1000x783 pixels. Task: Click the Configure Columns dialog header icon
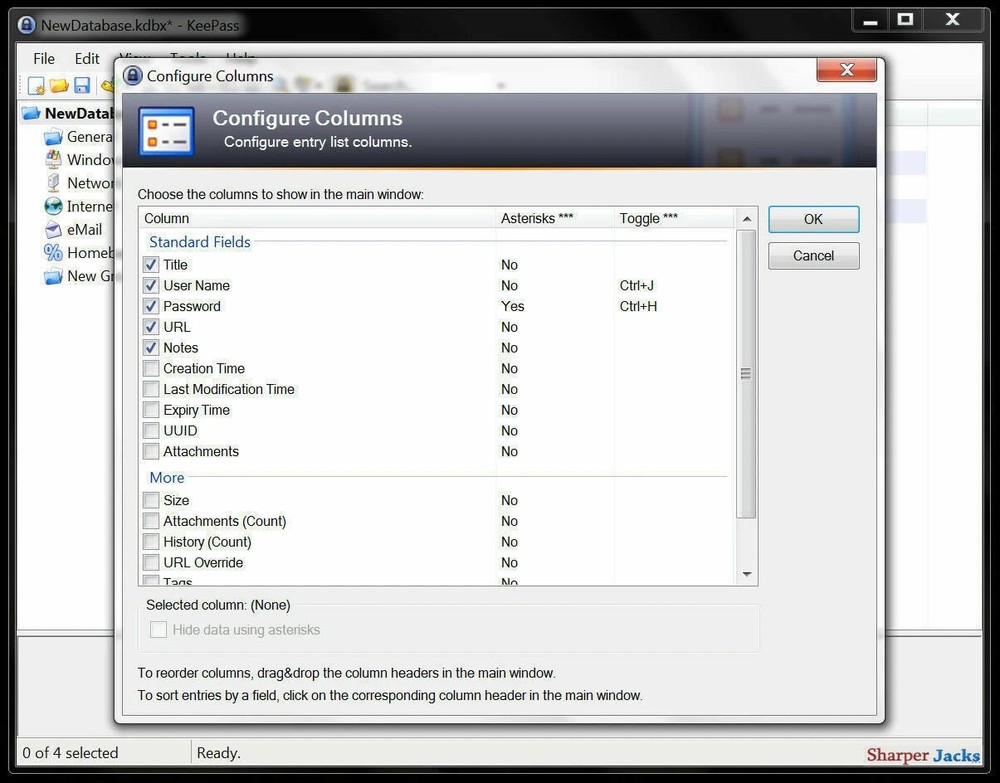(x=166, y=130)
